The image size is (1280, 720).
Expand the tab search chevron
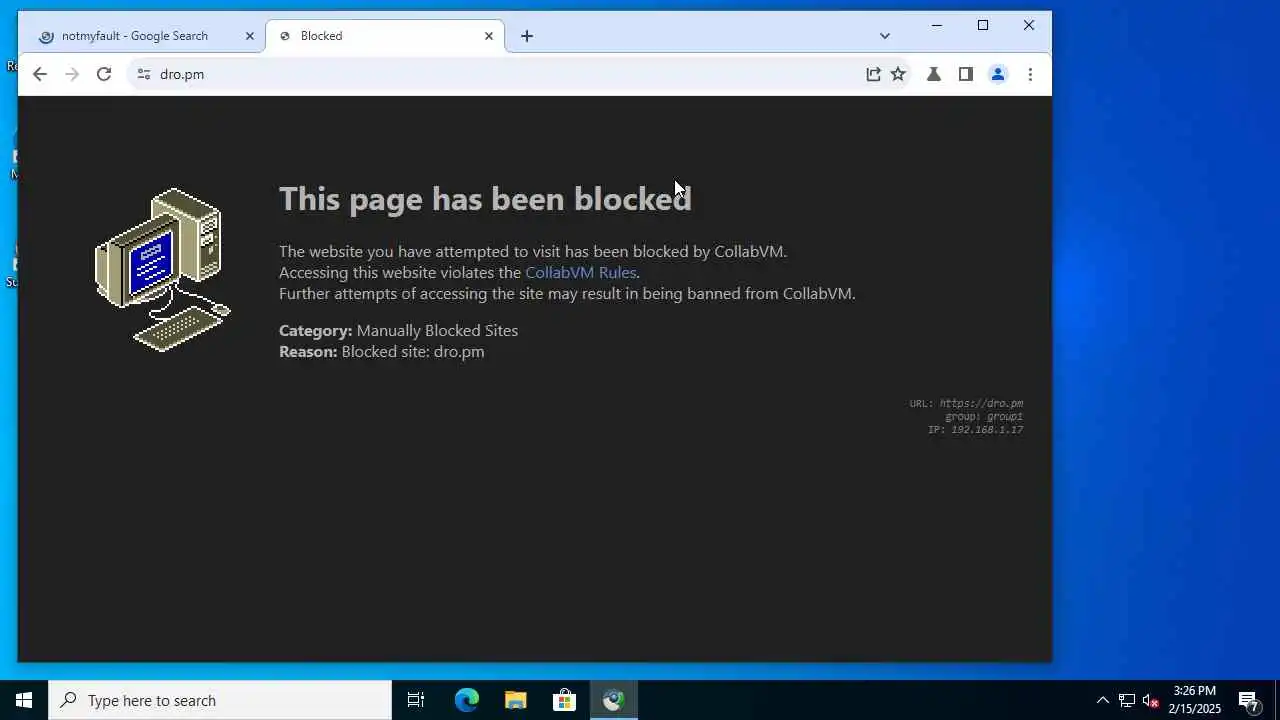885,36
